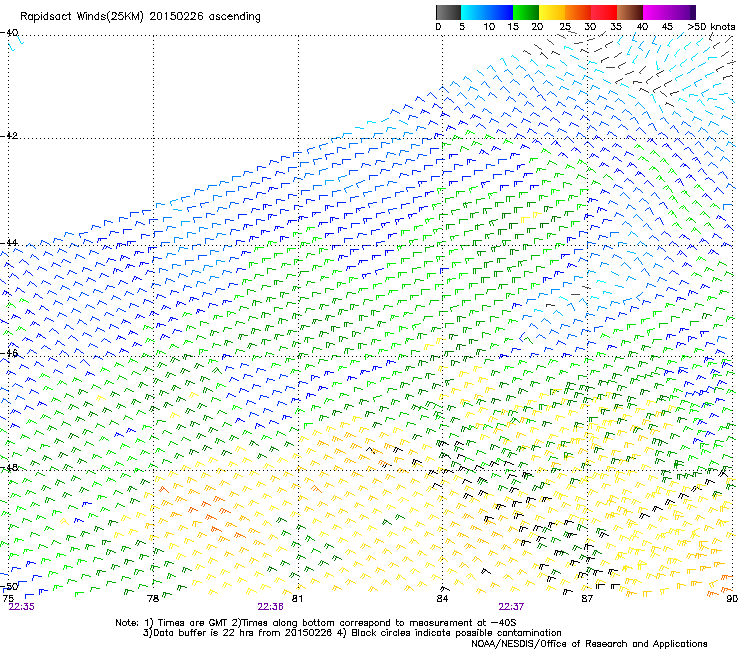The height and width of the screenshot is (650, 740).
Task: Click the -48 latitude axis label
Action: click(x=9, y=467)
